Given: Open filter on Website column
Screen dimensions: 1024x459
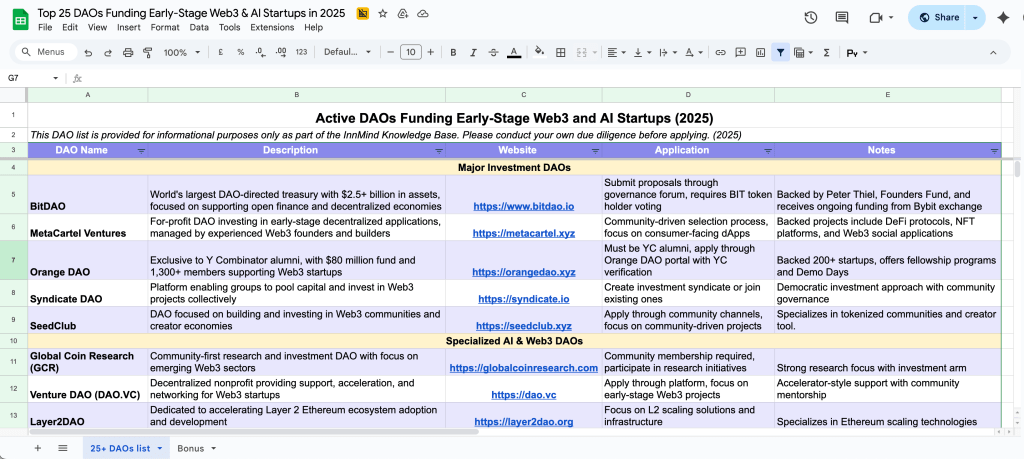Looking at the screenshot, I should (x=595, y=151).
